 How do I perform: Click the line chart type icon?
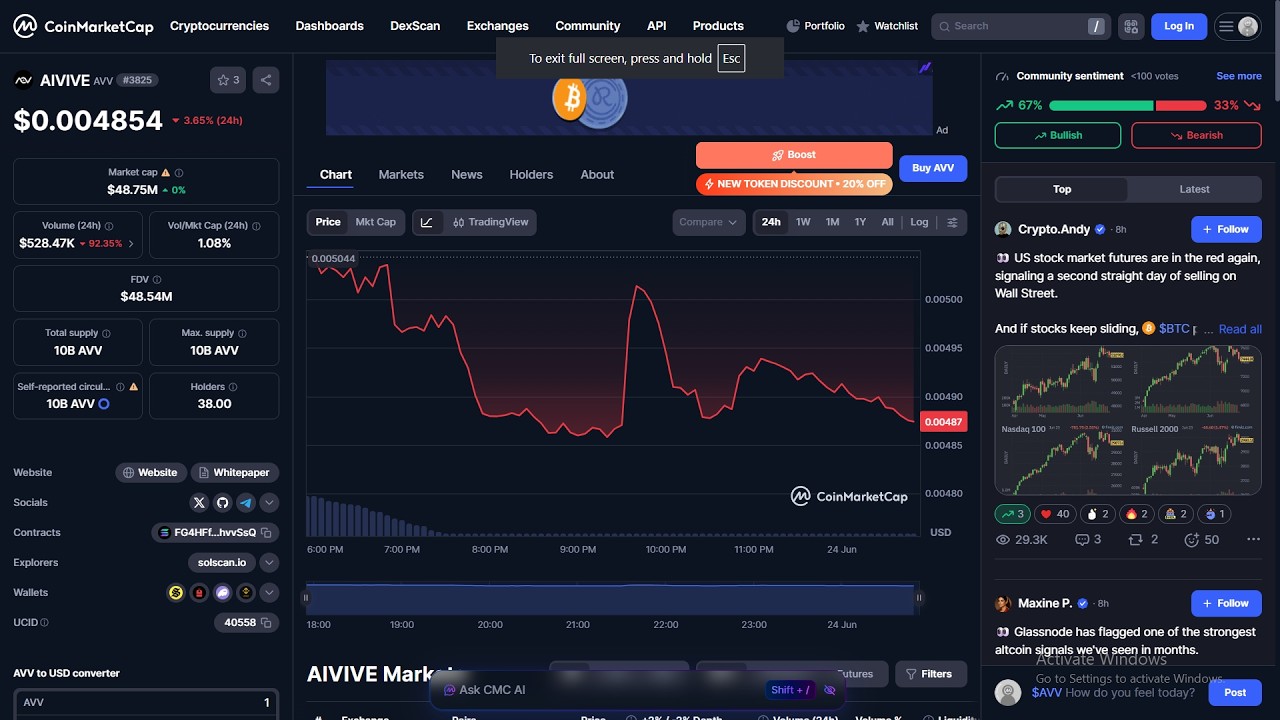(427, 222)
